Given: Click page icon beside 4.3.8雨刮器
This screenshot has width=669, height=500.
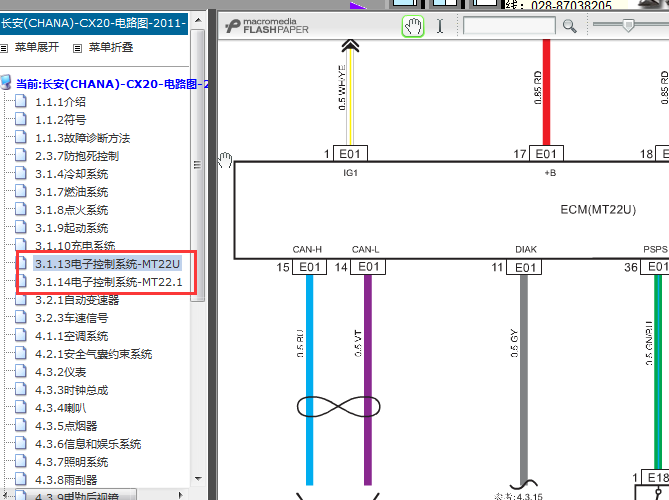Looking at the screenshot, I should coord(20,479).
